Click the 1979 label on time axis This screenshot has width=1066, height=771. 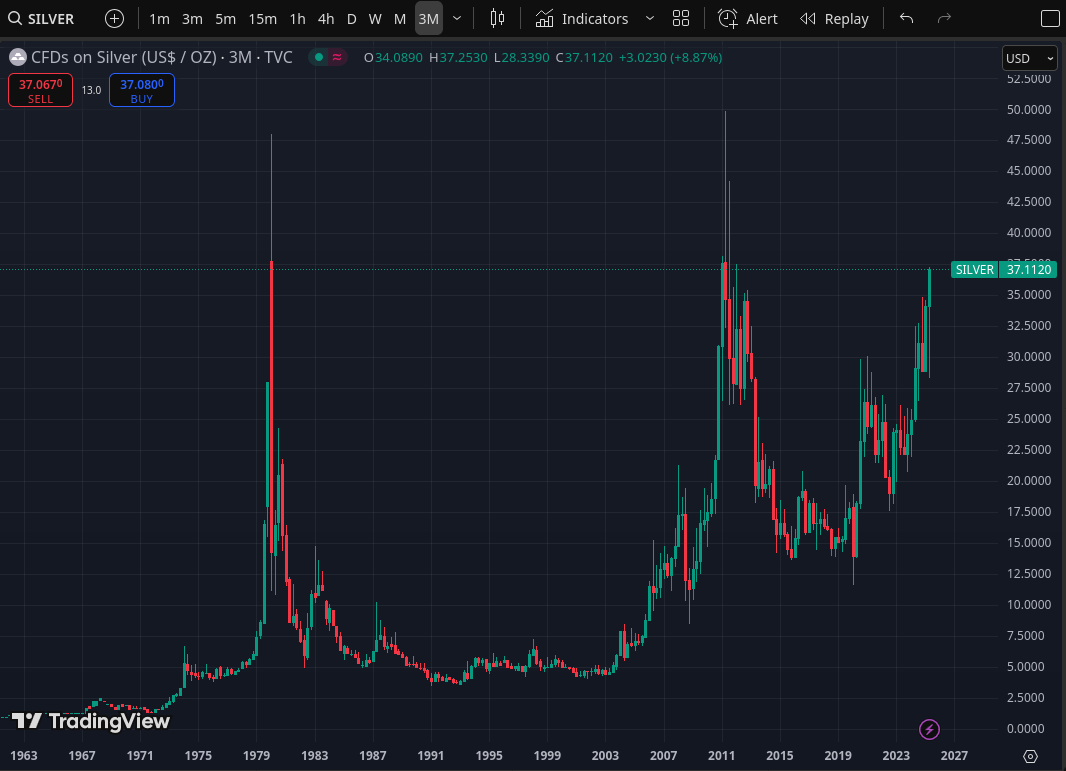tap(256, 756)
